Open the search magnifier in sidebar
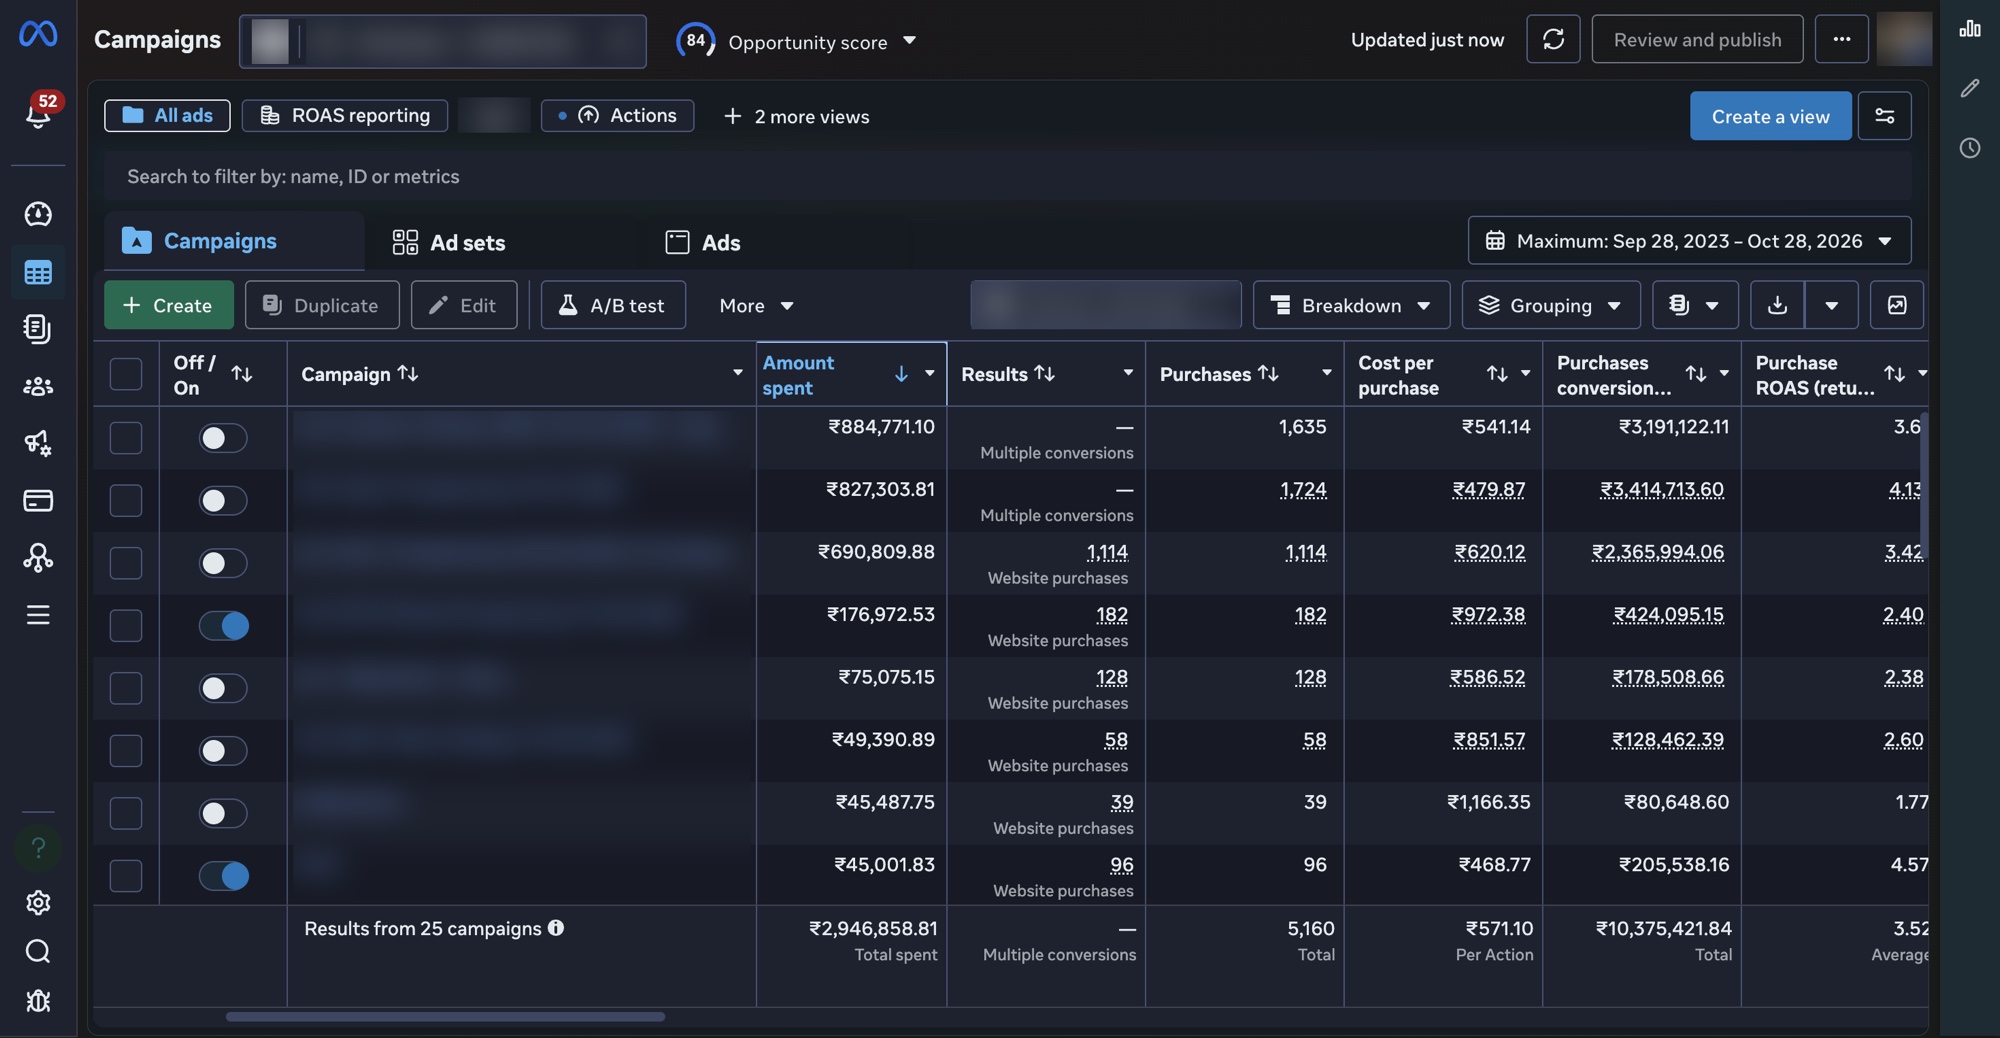The image size is (2000, 1038). click(38, 951)
